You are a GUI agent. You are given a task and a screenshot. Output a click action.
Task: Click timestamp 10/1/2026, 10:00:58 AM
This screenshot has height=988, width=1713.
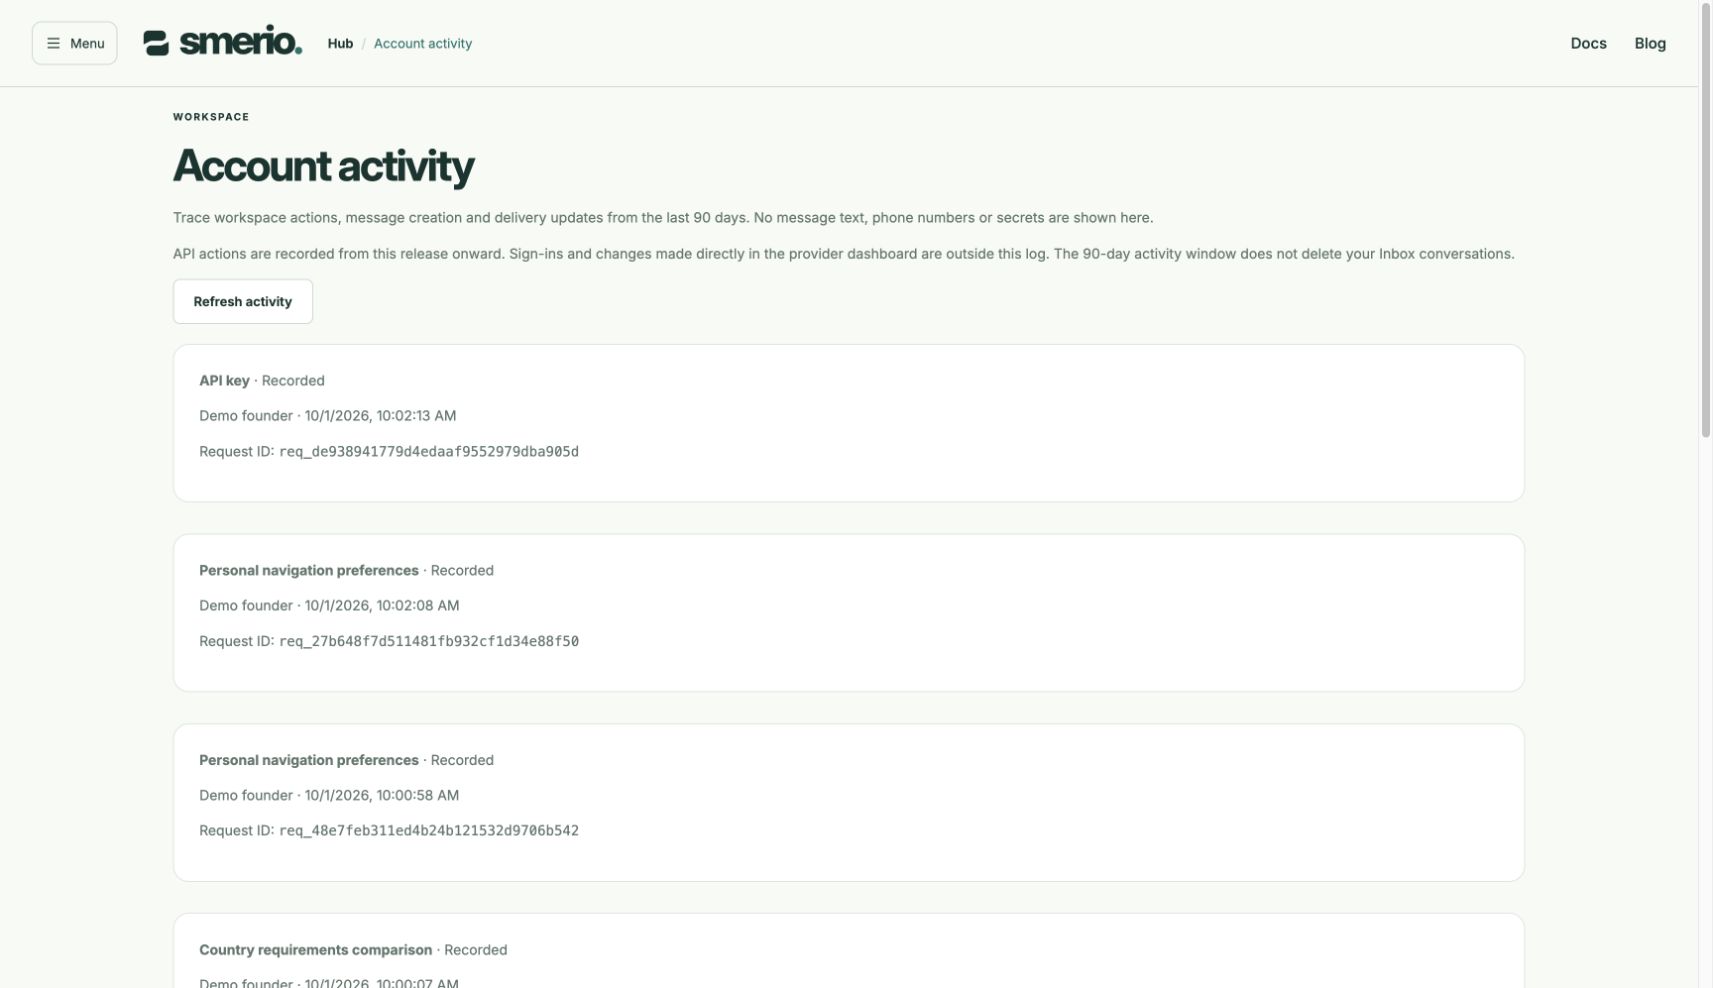pos(382,795)
